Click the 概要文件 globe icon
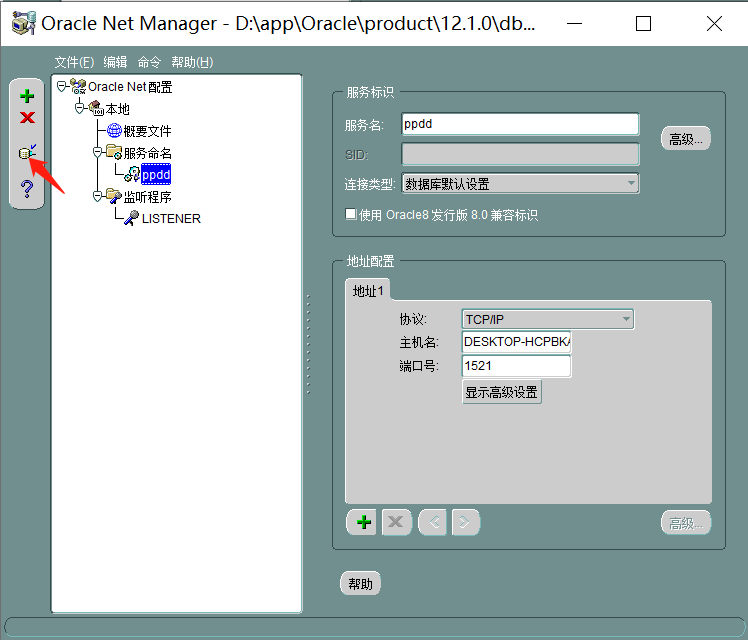 [114, 130]
